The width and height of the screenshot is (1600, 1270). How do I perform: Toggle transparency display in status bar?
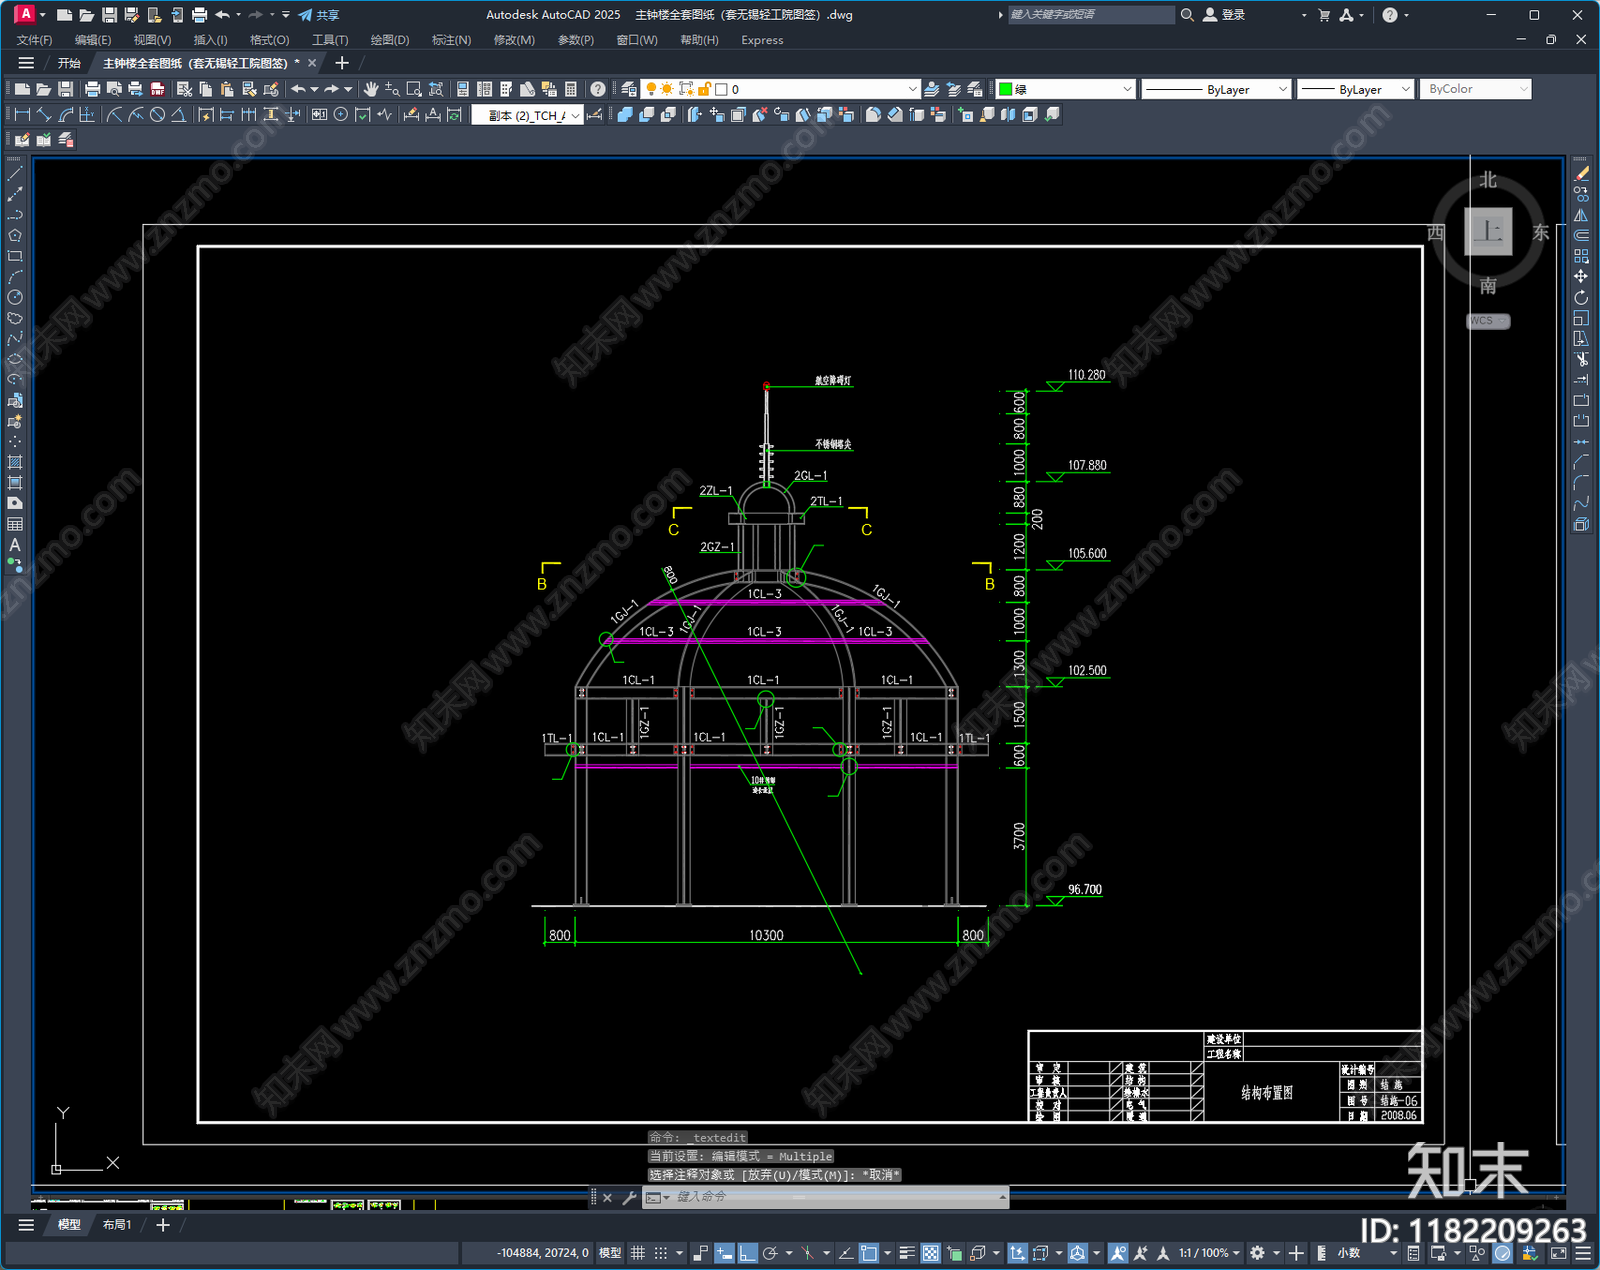coord(930,1253)
